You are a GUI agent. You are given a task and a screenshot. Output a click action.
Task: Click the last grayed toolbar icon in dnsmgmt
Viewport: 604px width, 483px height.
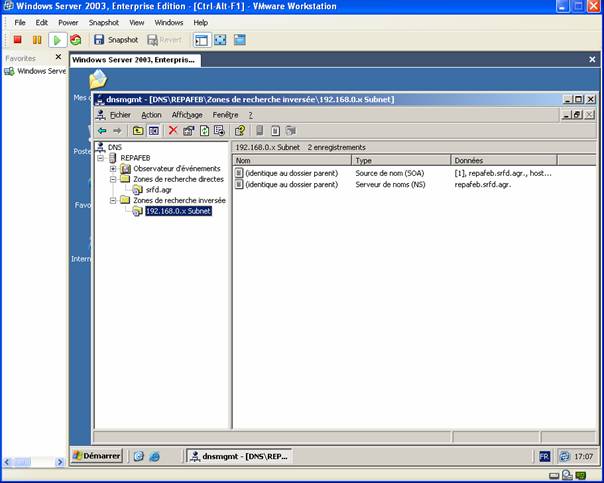[x=291, y=131]
